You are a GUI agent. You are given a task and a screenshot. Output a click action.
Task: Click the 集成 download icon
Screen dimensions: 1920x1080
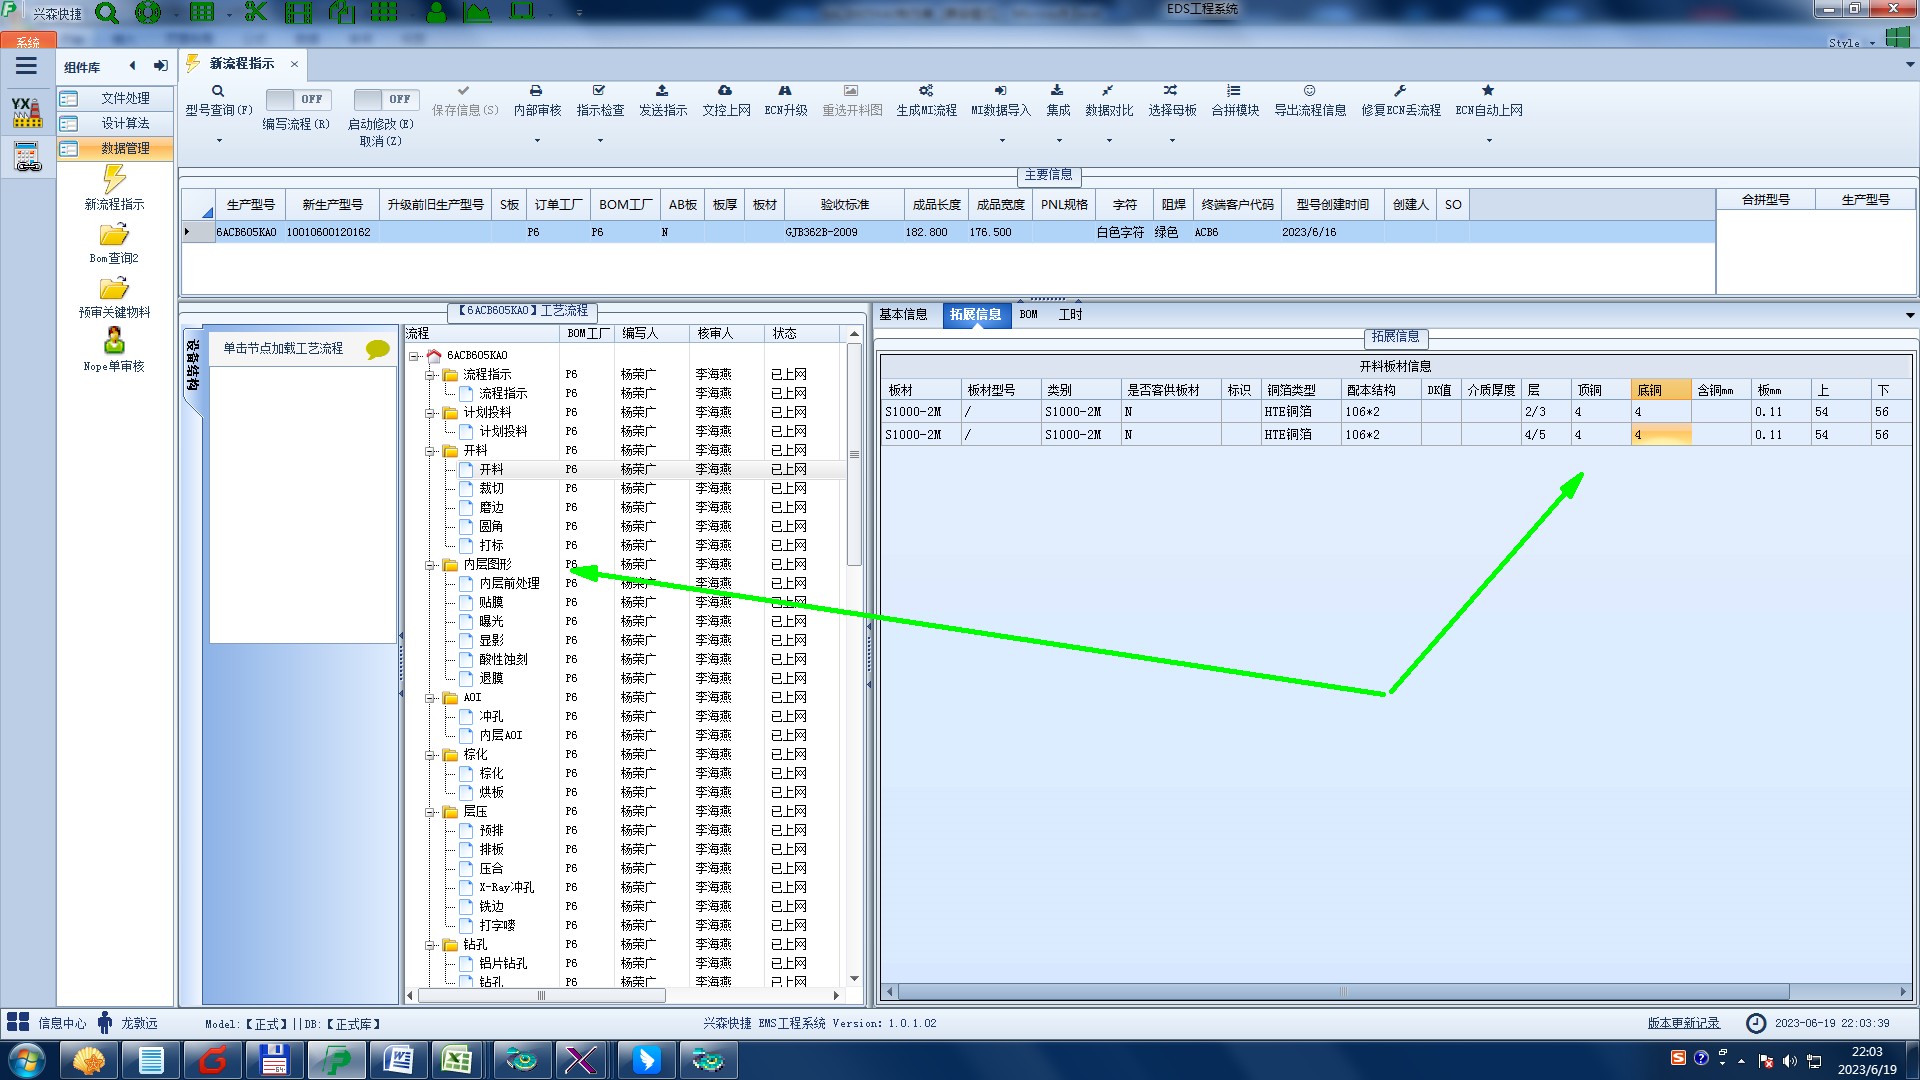click(1057, 91)
